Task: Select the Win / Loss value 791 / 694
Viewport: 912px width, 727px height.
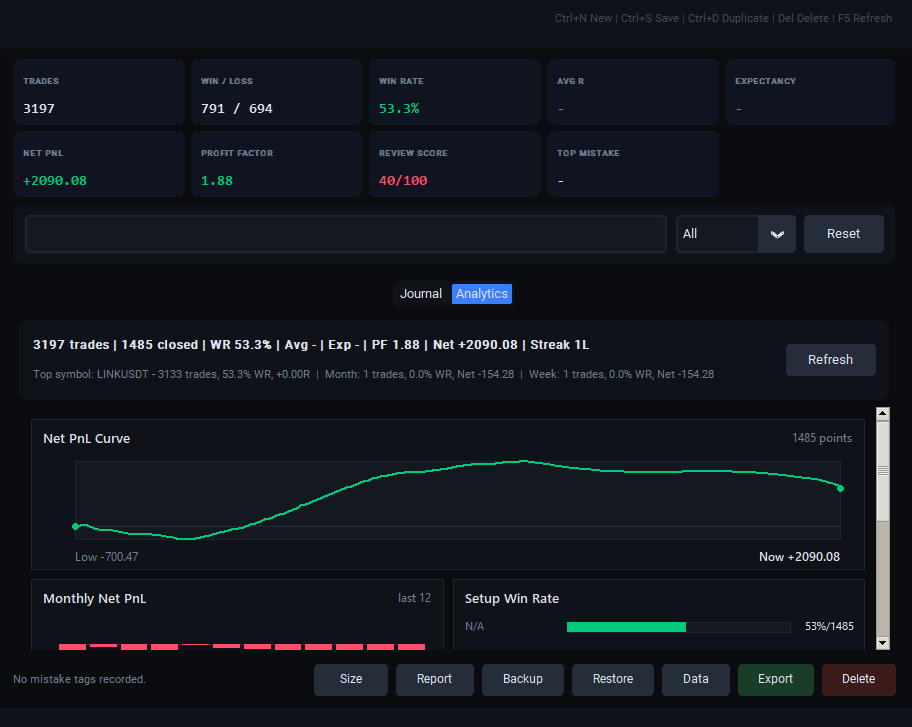Action: tap(237, 109)
